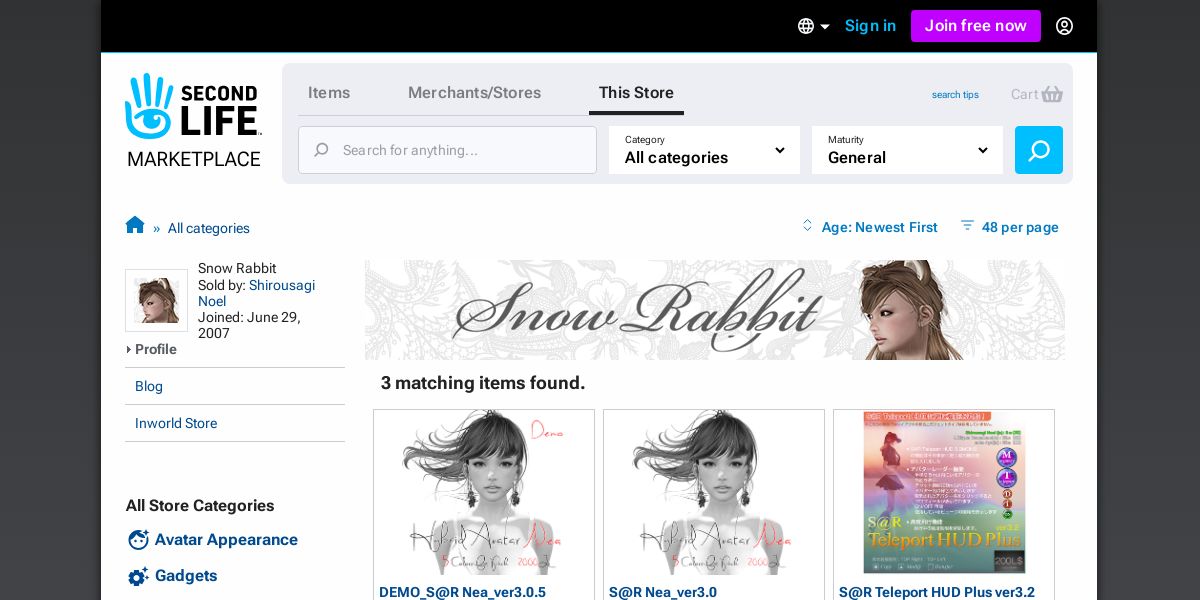The width and height of the screenshot is (1200, 600).
Task: Switch to the Items search tab
Action: [329, 92]
